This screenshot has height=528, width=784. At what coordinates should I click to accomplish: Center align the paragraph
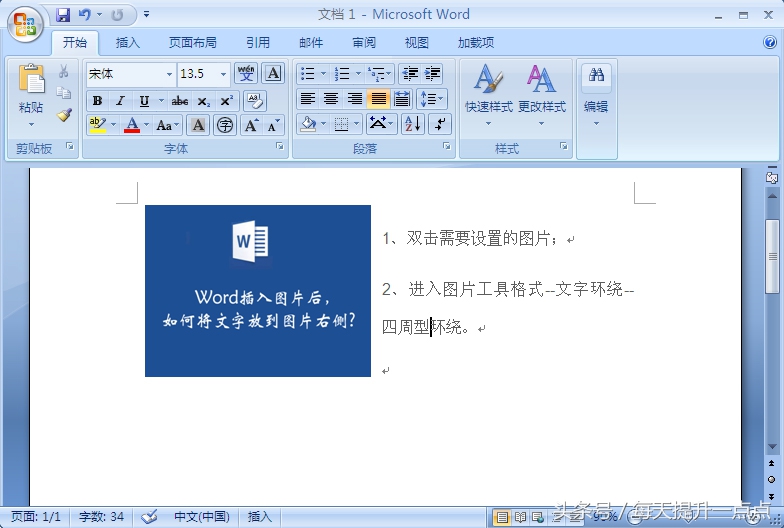coord(331,98)
